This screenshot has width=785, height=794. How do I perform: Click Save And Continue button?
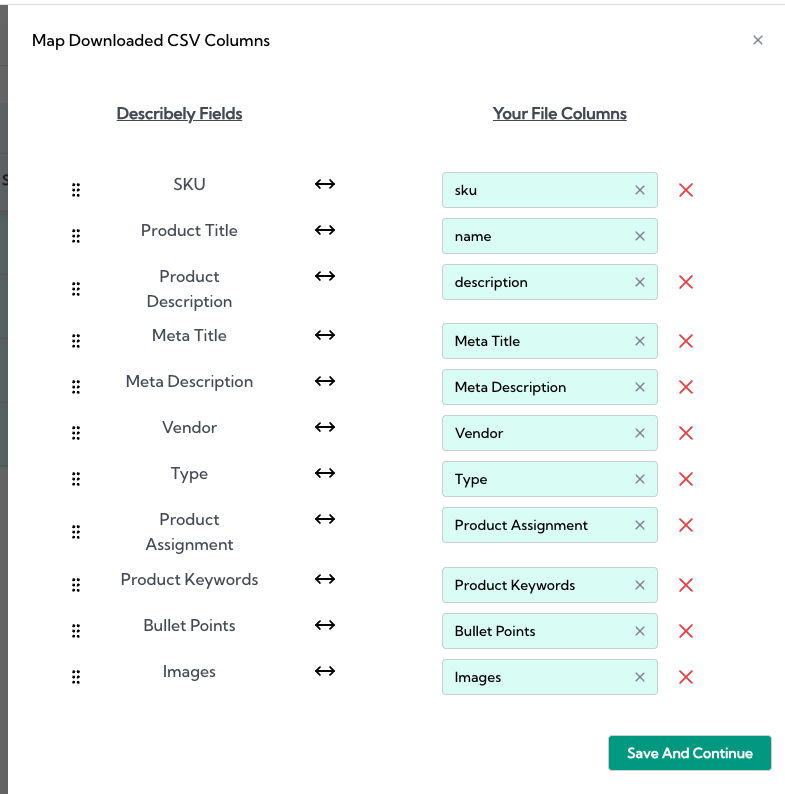coord(689,753)
